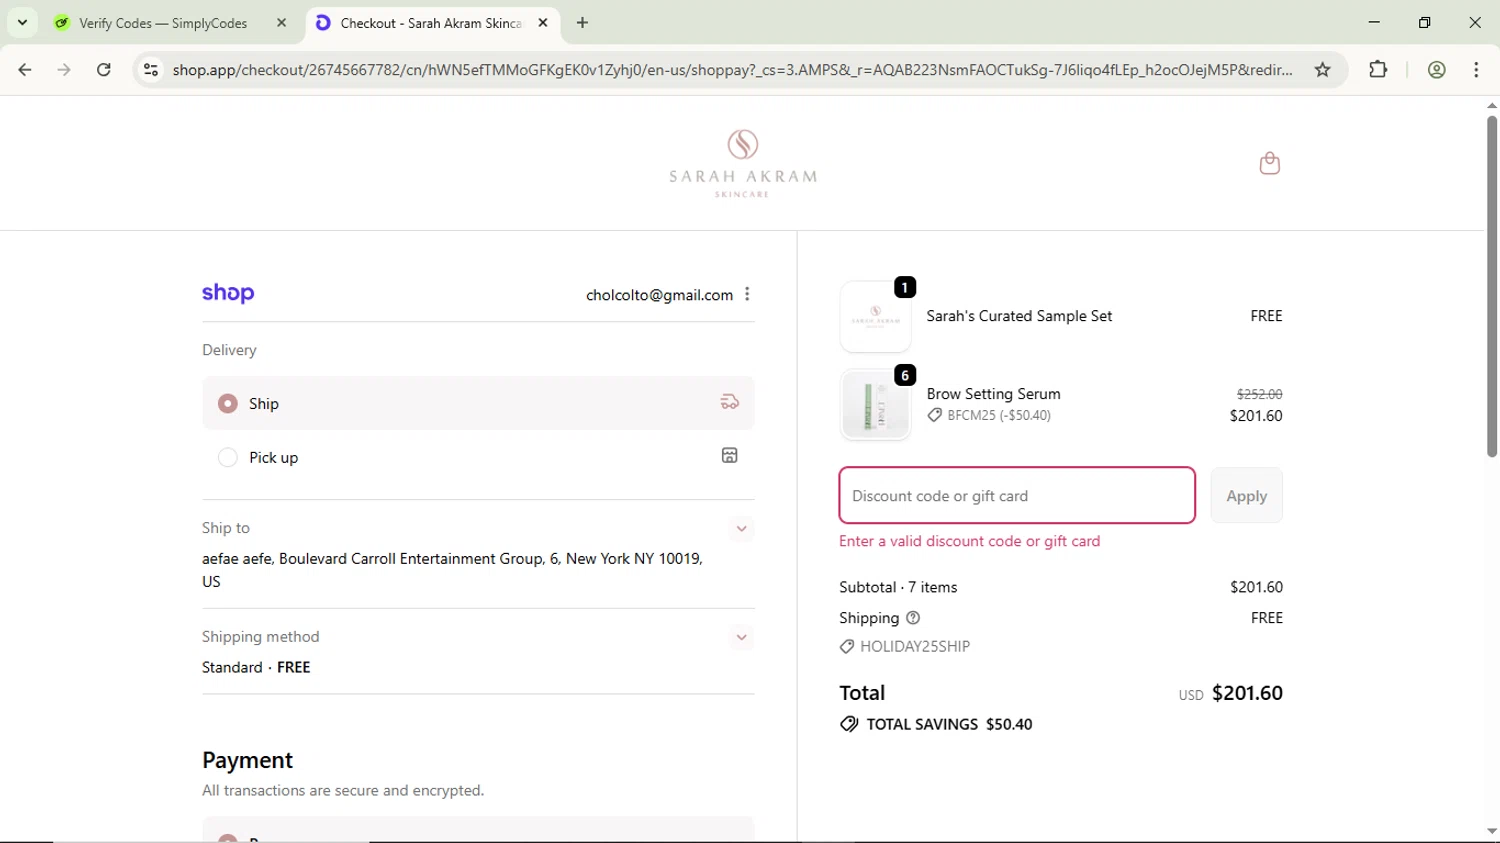
Task: Click Sarah's Curated Sample Set thumbnail
Action: 875,316
